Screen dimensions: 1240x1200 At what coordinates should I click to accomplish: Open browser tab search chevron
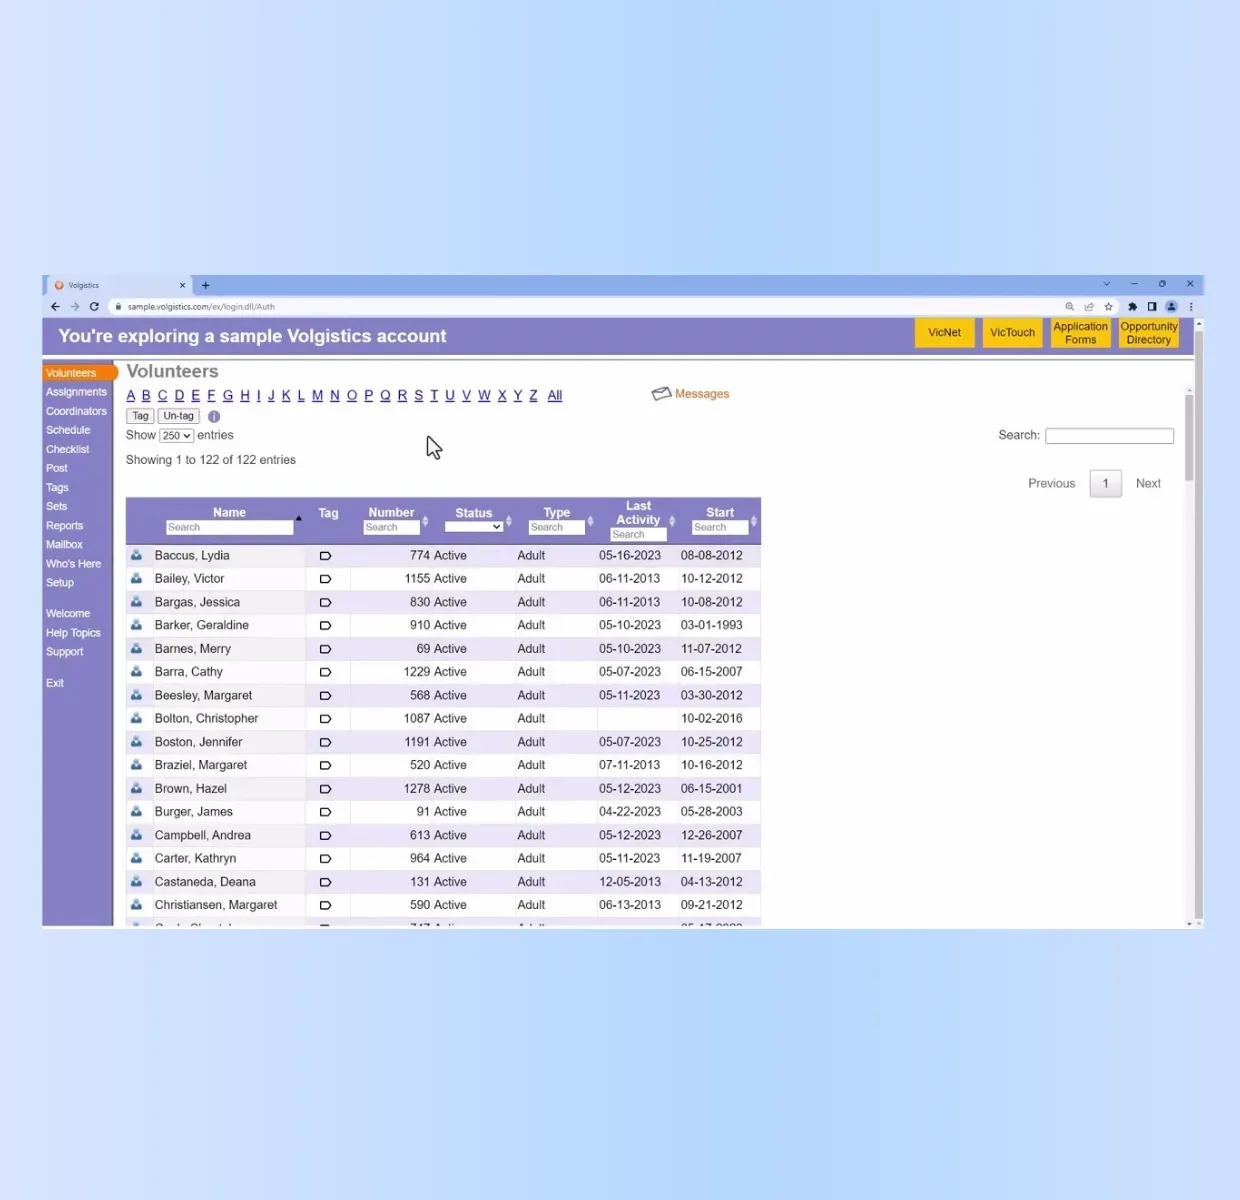tap(1106, 284)
